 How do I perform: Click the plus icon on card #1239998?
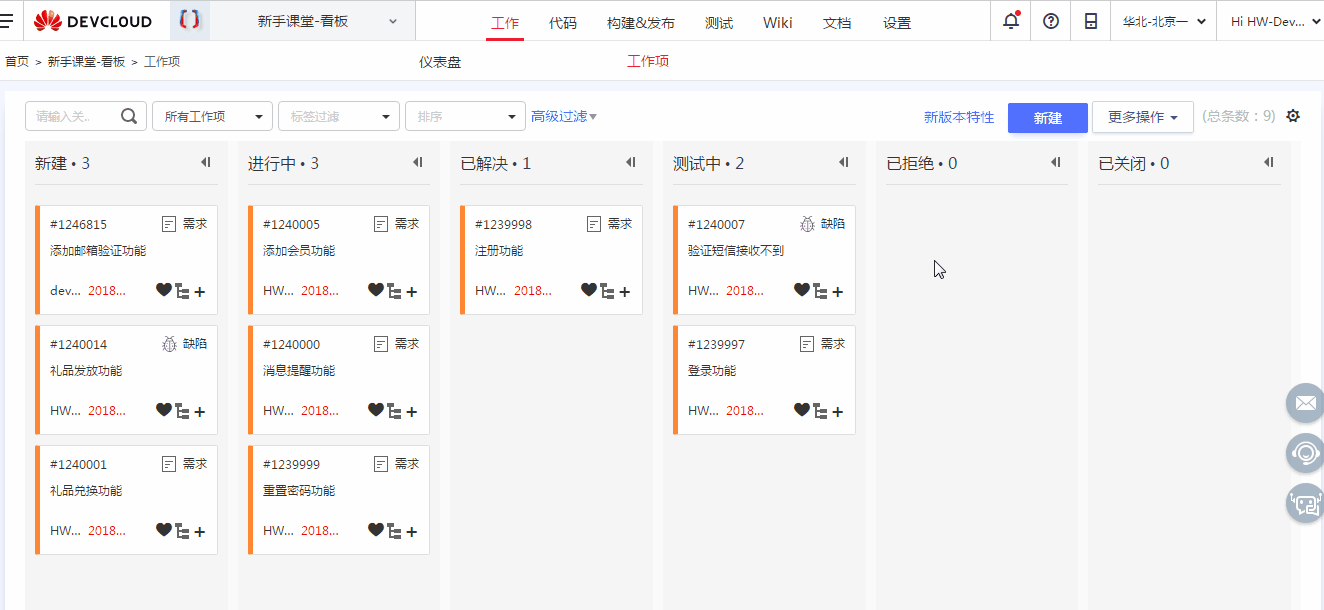pos(625,291)
